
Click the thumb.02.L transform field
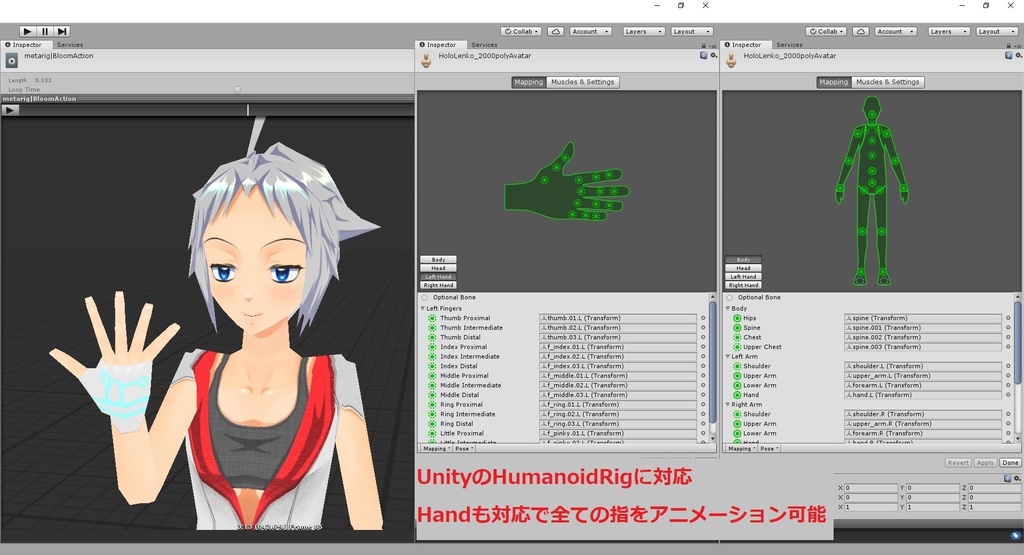(x=618, y=328)
